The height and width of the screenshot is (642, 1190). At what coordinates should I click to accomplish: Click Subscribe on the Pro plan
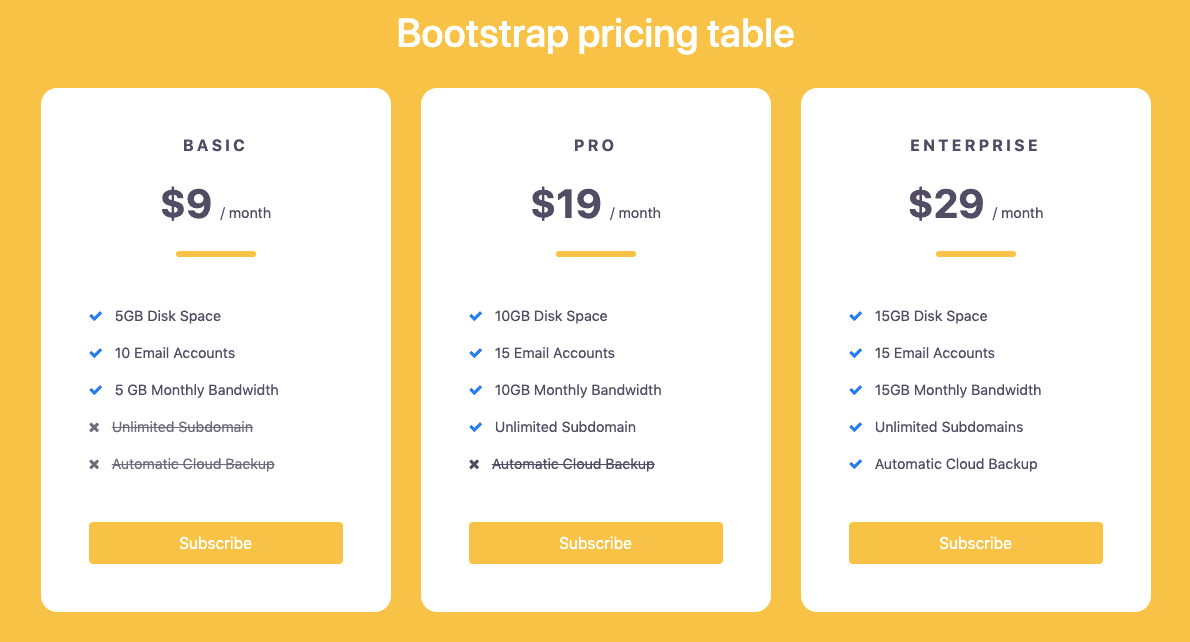[x=595, y=543]
